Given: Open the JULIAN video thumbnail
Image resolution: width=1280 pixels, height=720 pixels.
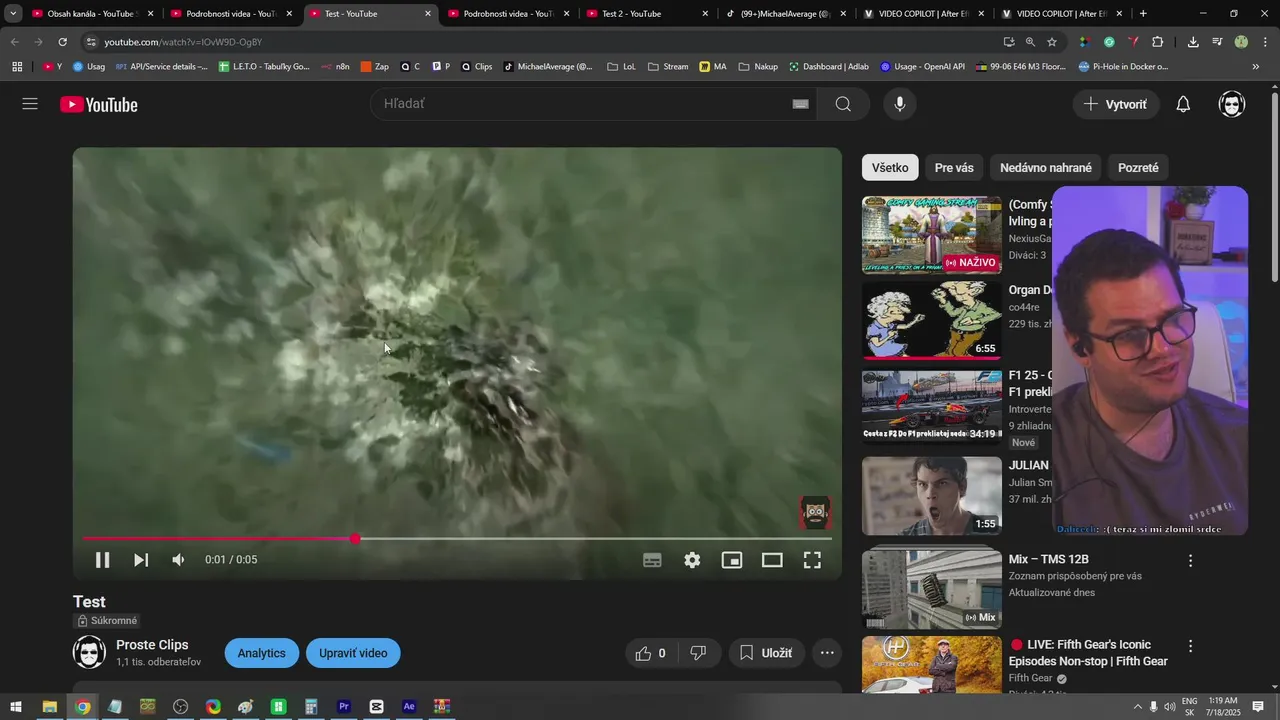Looking at the screenshot, I should [x=932, y=496].
